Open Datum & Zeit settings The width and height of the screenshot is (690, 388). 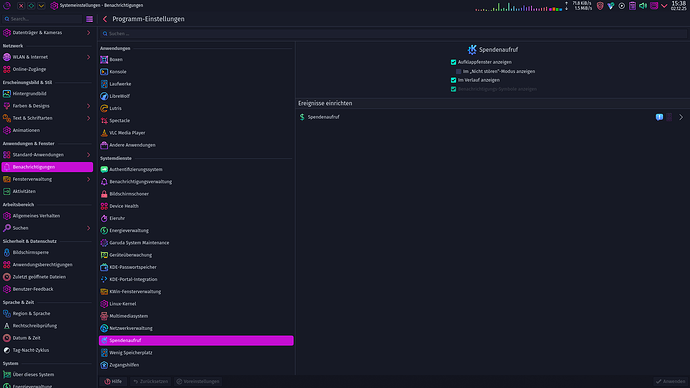point(47,338)
